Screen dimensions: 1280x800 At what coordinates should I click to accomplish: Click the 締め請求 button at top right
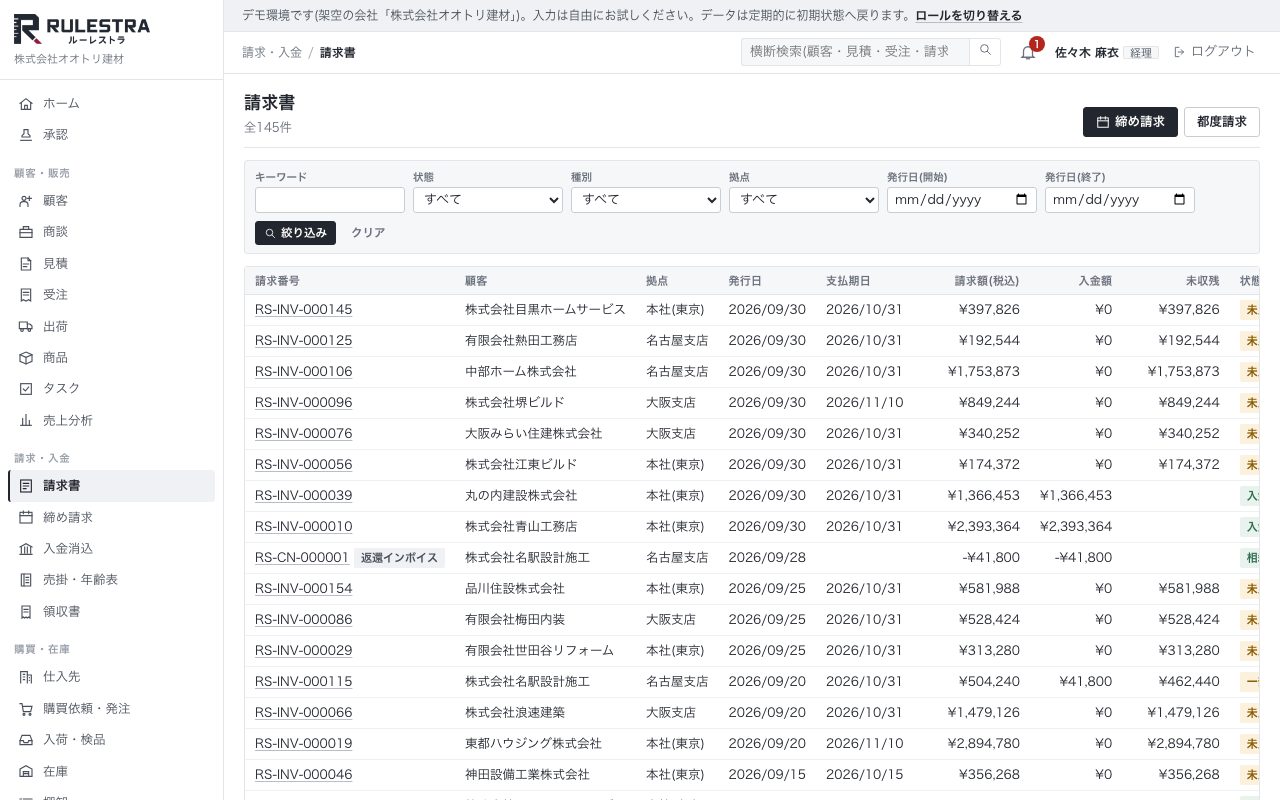coord(1130,122)
